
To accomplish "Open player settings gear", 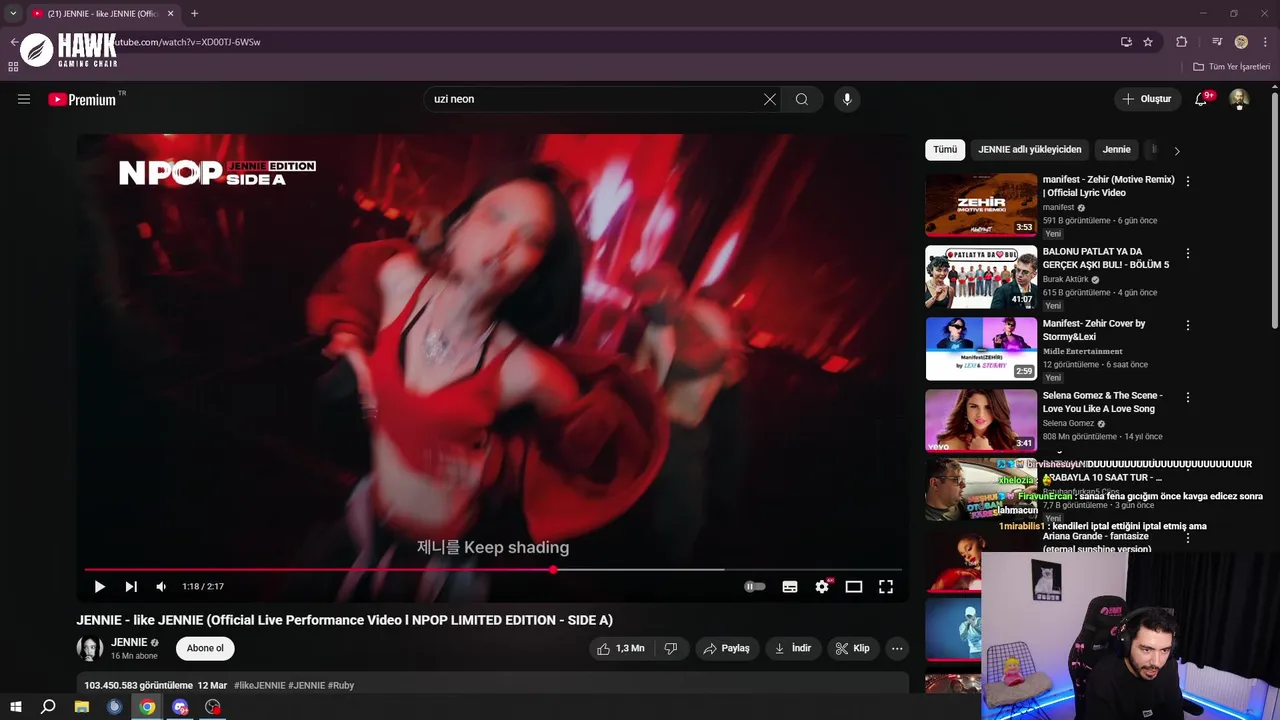I will pyautogui.click(x=822, y=587).
